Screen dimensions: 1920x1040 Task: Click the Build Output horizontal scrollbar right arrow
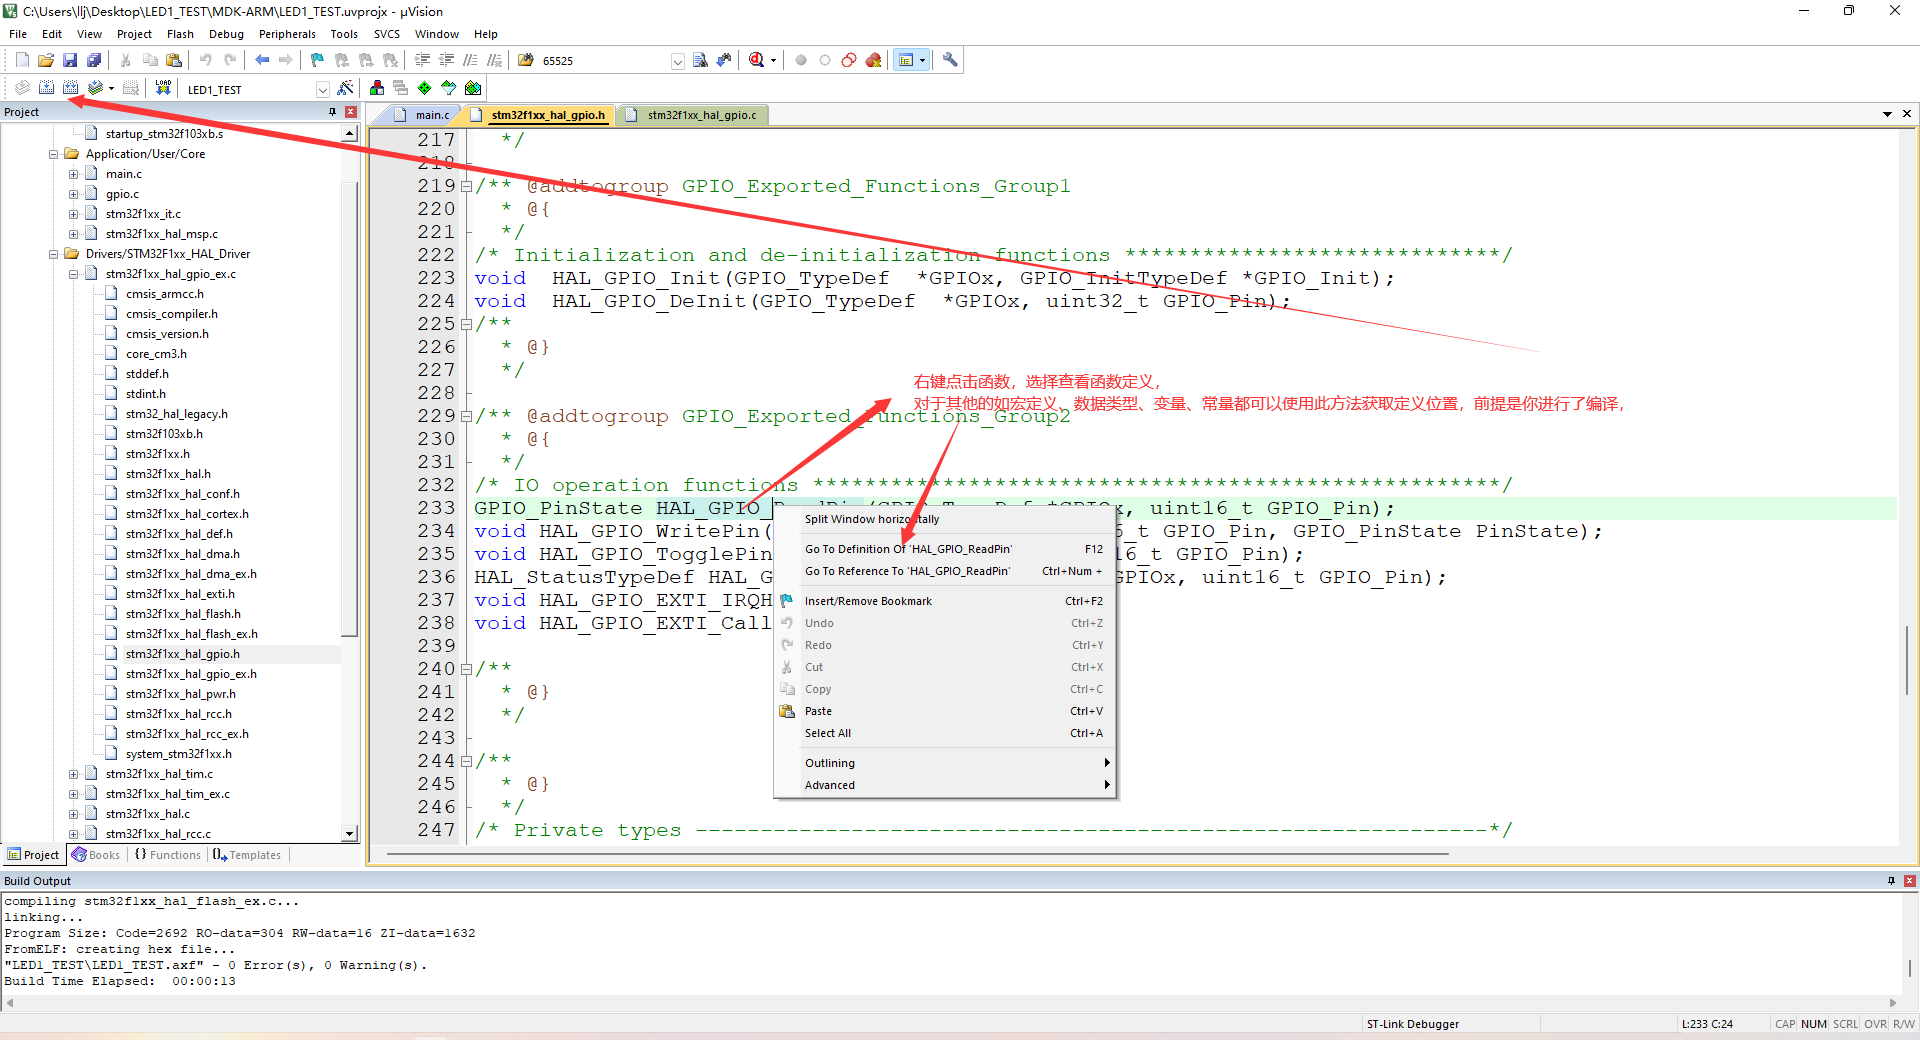point(1892,1003)
